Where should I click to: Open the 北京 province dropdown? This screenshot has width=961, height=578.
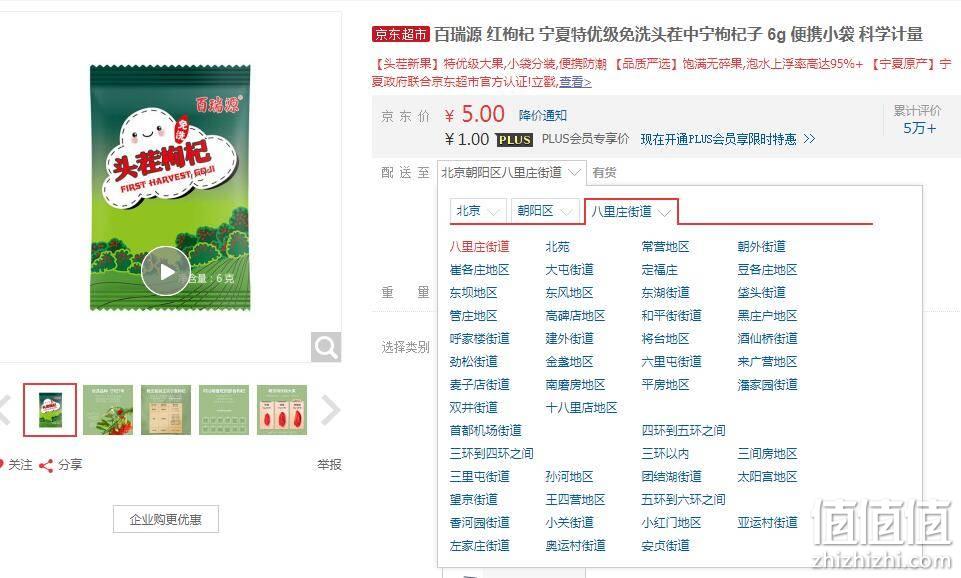click(477, 211)
